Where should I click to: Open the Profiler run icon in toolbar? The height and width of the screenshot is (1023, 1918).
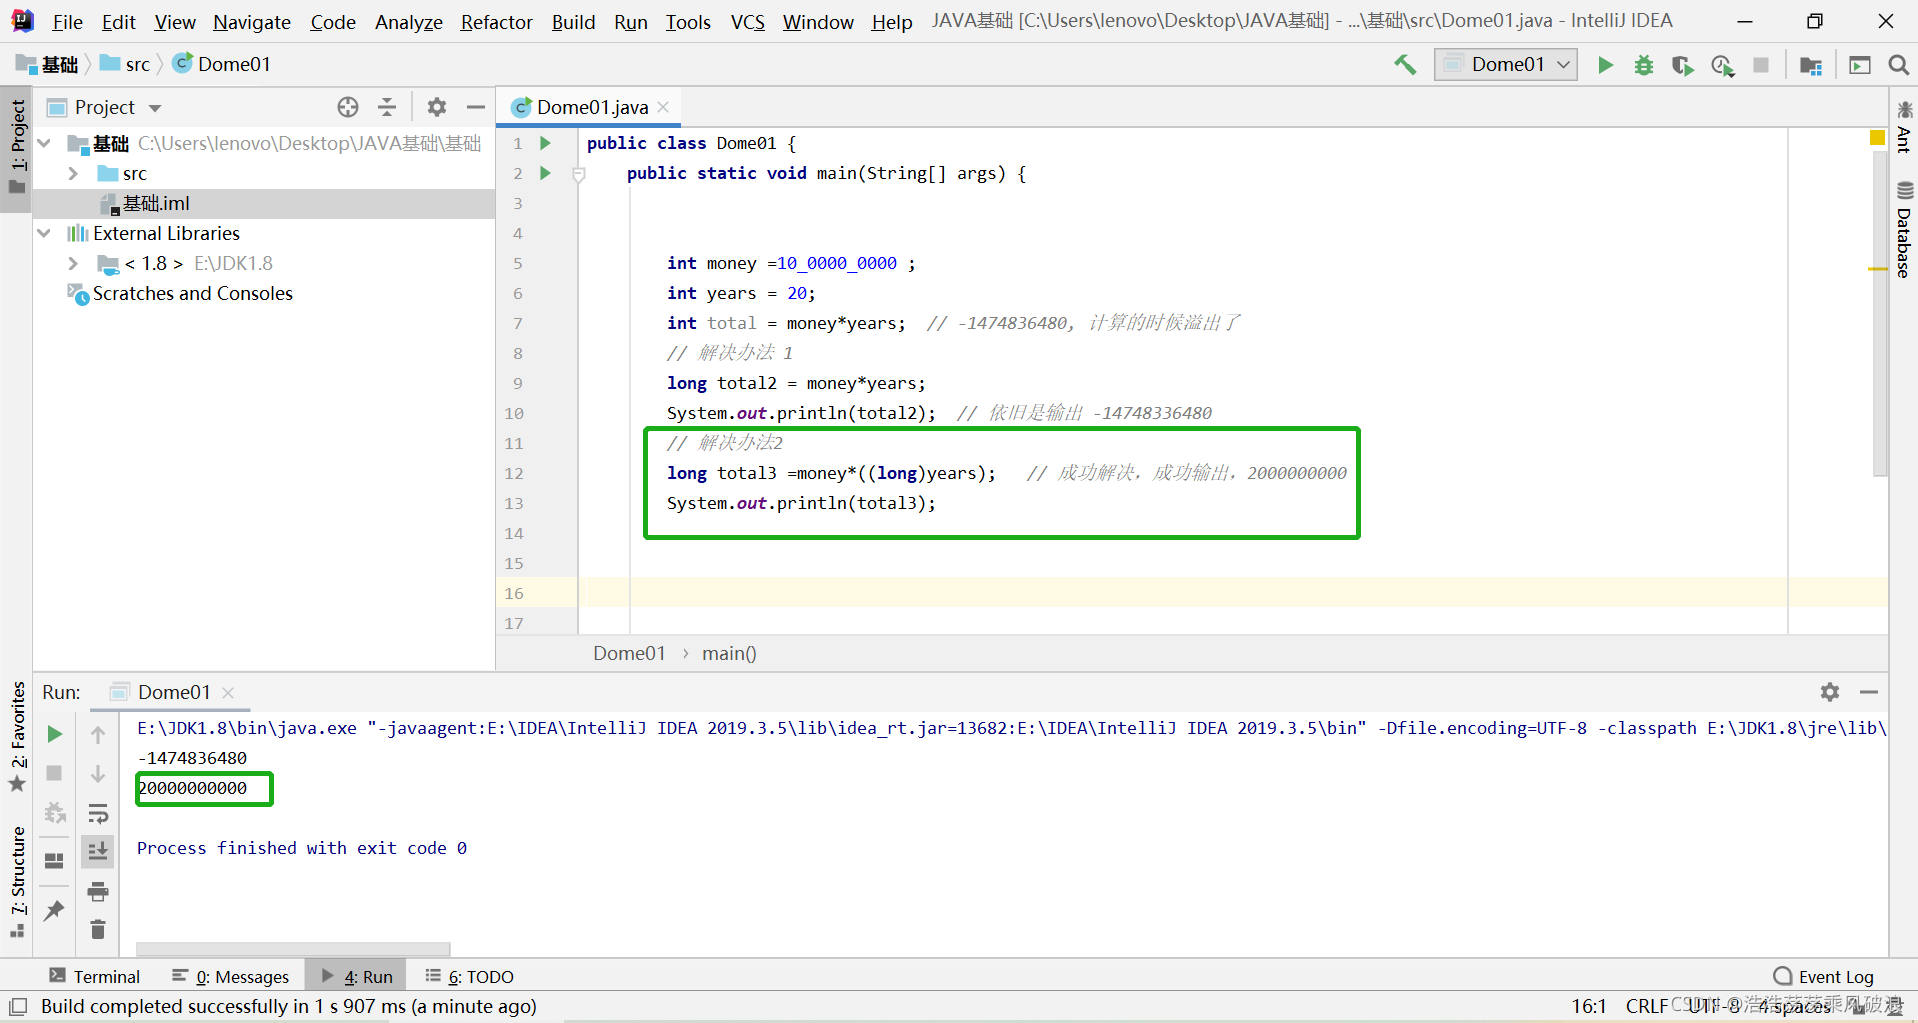(1722, 65)
